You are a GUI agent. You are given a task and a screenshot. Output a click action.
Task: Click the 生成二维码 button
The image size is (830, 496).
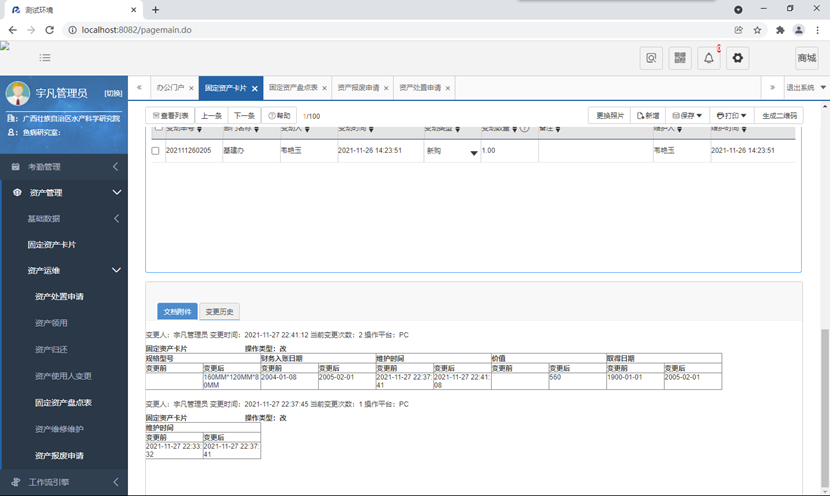coord(779,115)
